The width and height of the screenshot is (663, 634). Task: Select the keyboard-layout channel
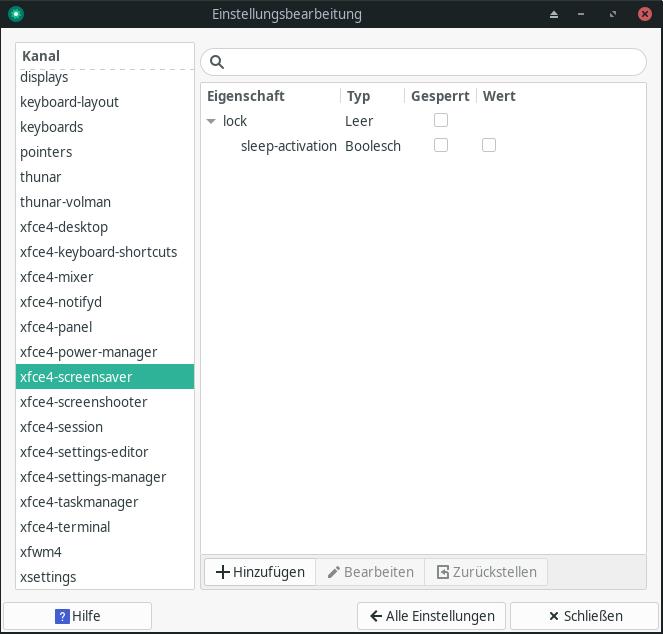[105, 102]
